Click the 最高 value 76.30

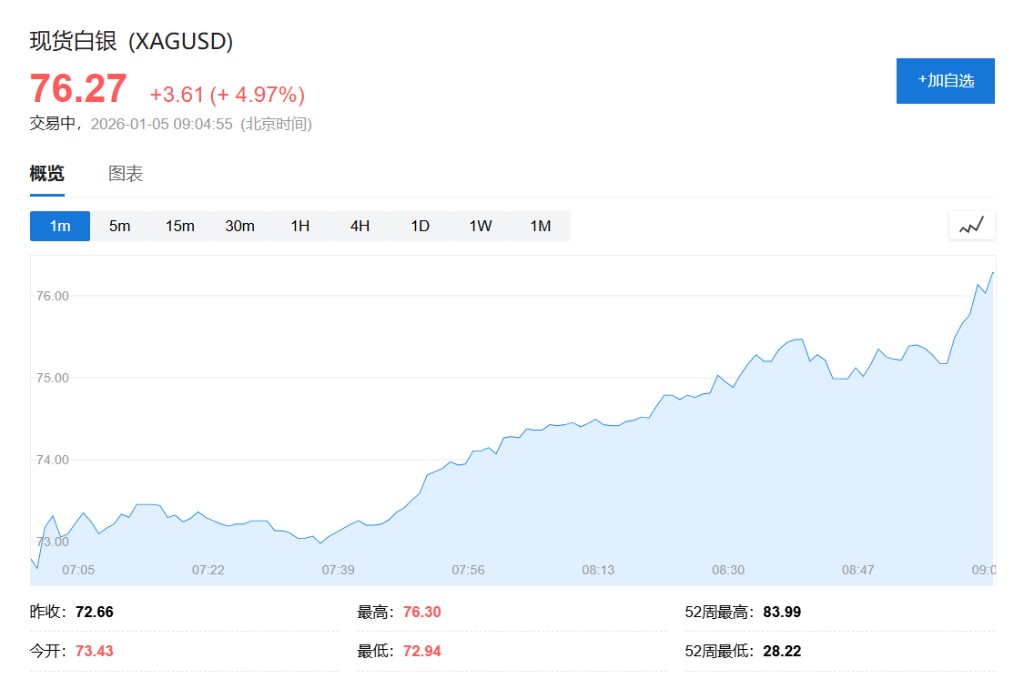tap(422, 612)
